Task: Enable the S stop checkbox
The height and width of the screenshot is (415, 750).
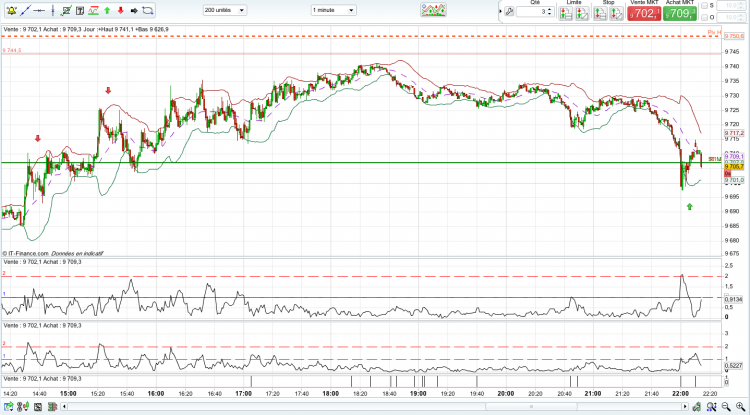Action: pyautogui.click(x=705, y=5)
